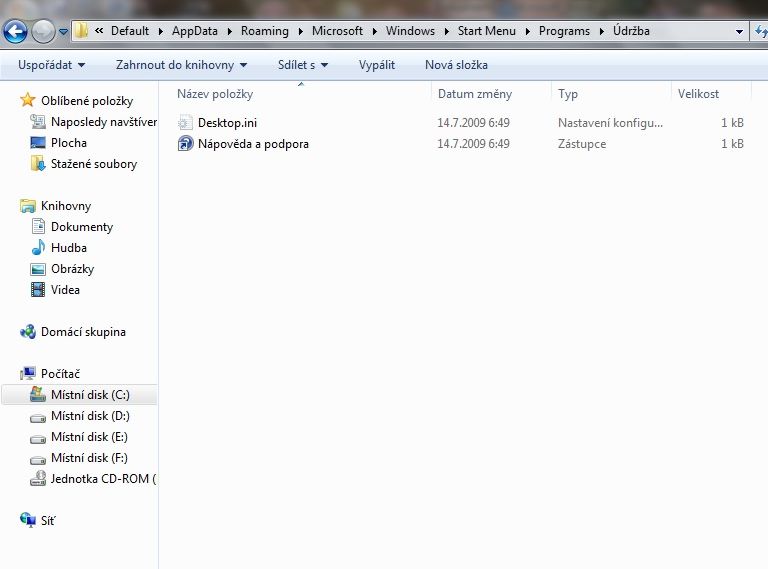The width and height of the screenshot is (768, 569).
Task: Select Windows in the address path
Action: coord(410,31)
